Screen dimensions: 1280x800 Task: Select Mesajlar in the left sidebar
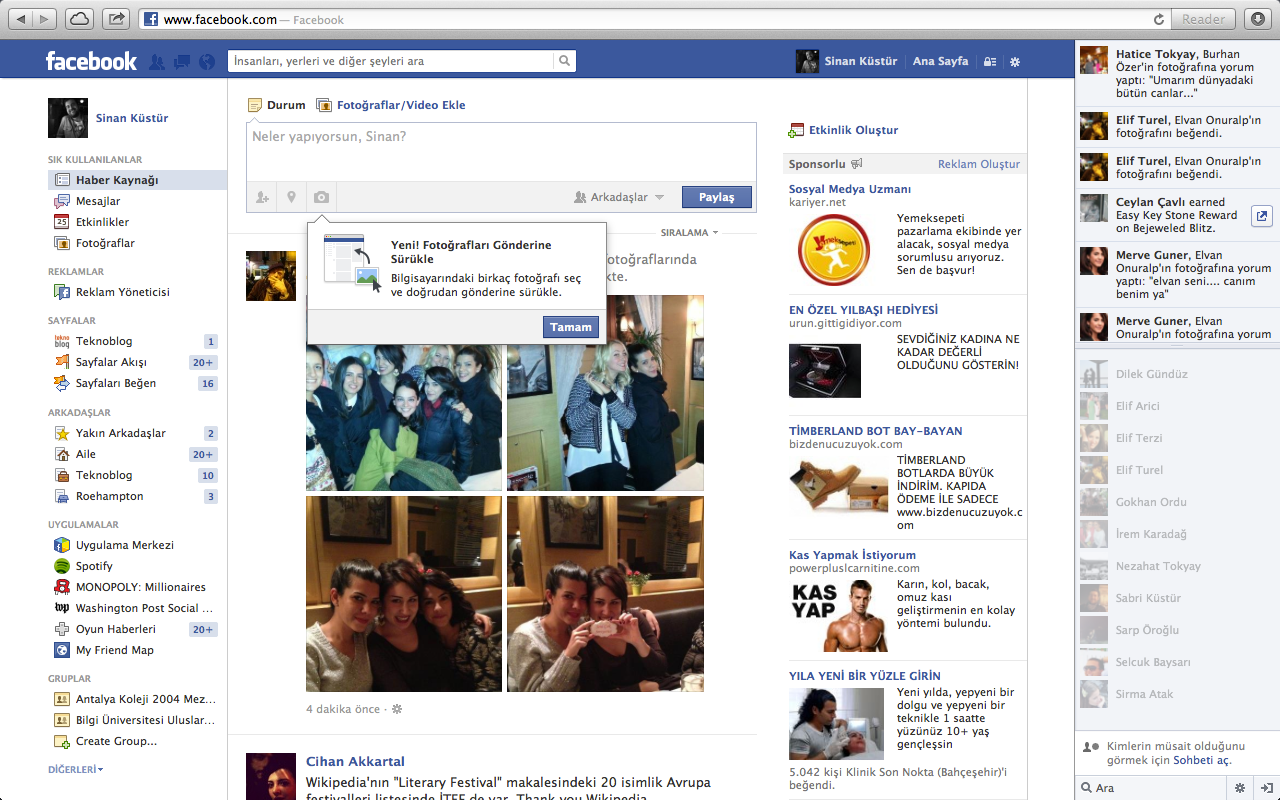(98, 201)
